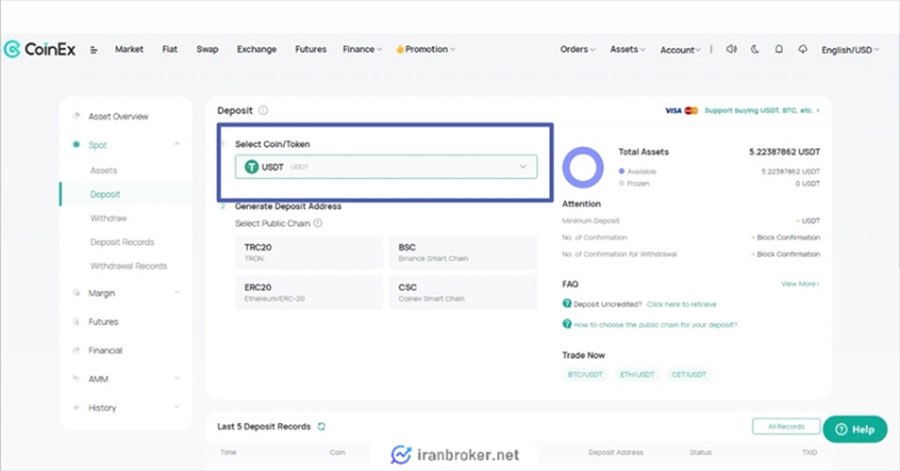Select the BSC Binance Smart Chain
900x471 pixels.
463,252
